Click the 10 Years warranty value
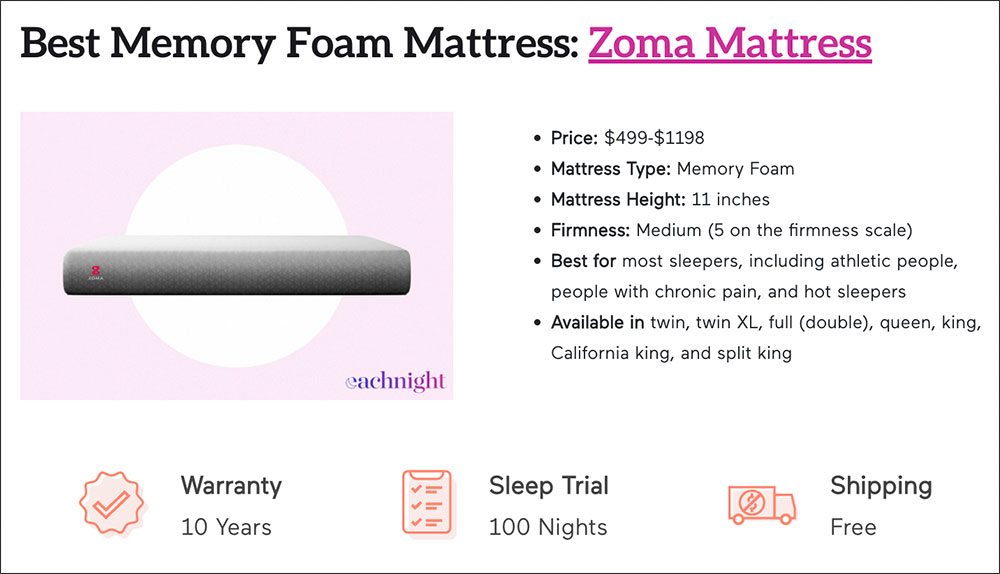1000x574 pixels. point(226,527)
